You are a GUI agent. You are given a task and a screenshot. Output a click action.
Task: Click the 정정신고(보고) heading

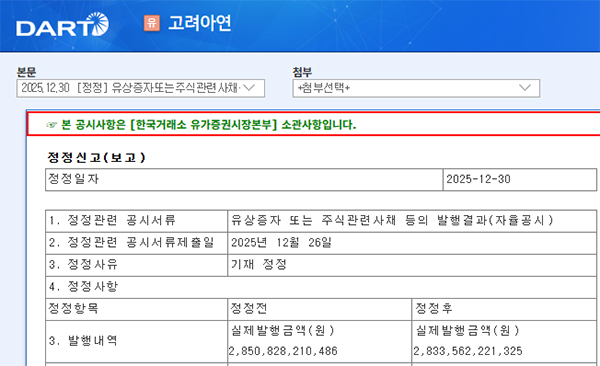pos(96,157)
